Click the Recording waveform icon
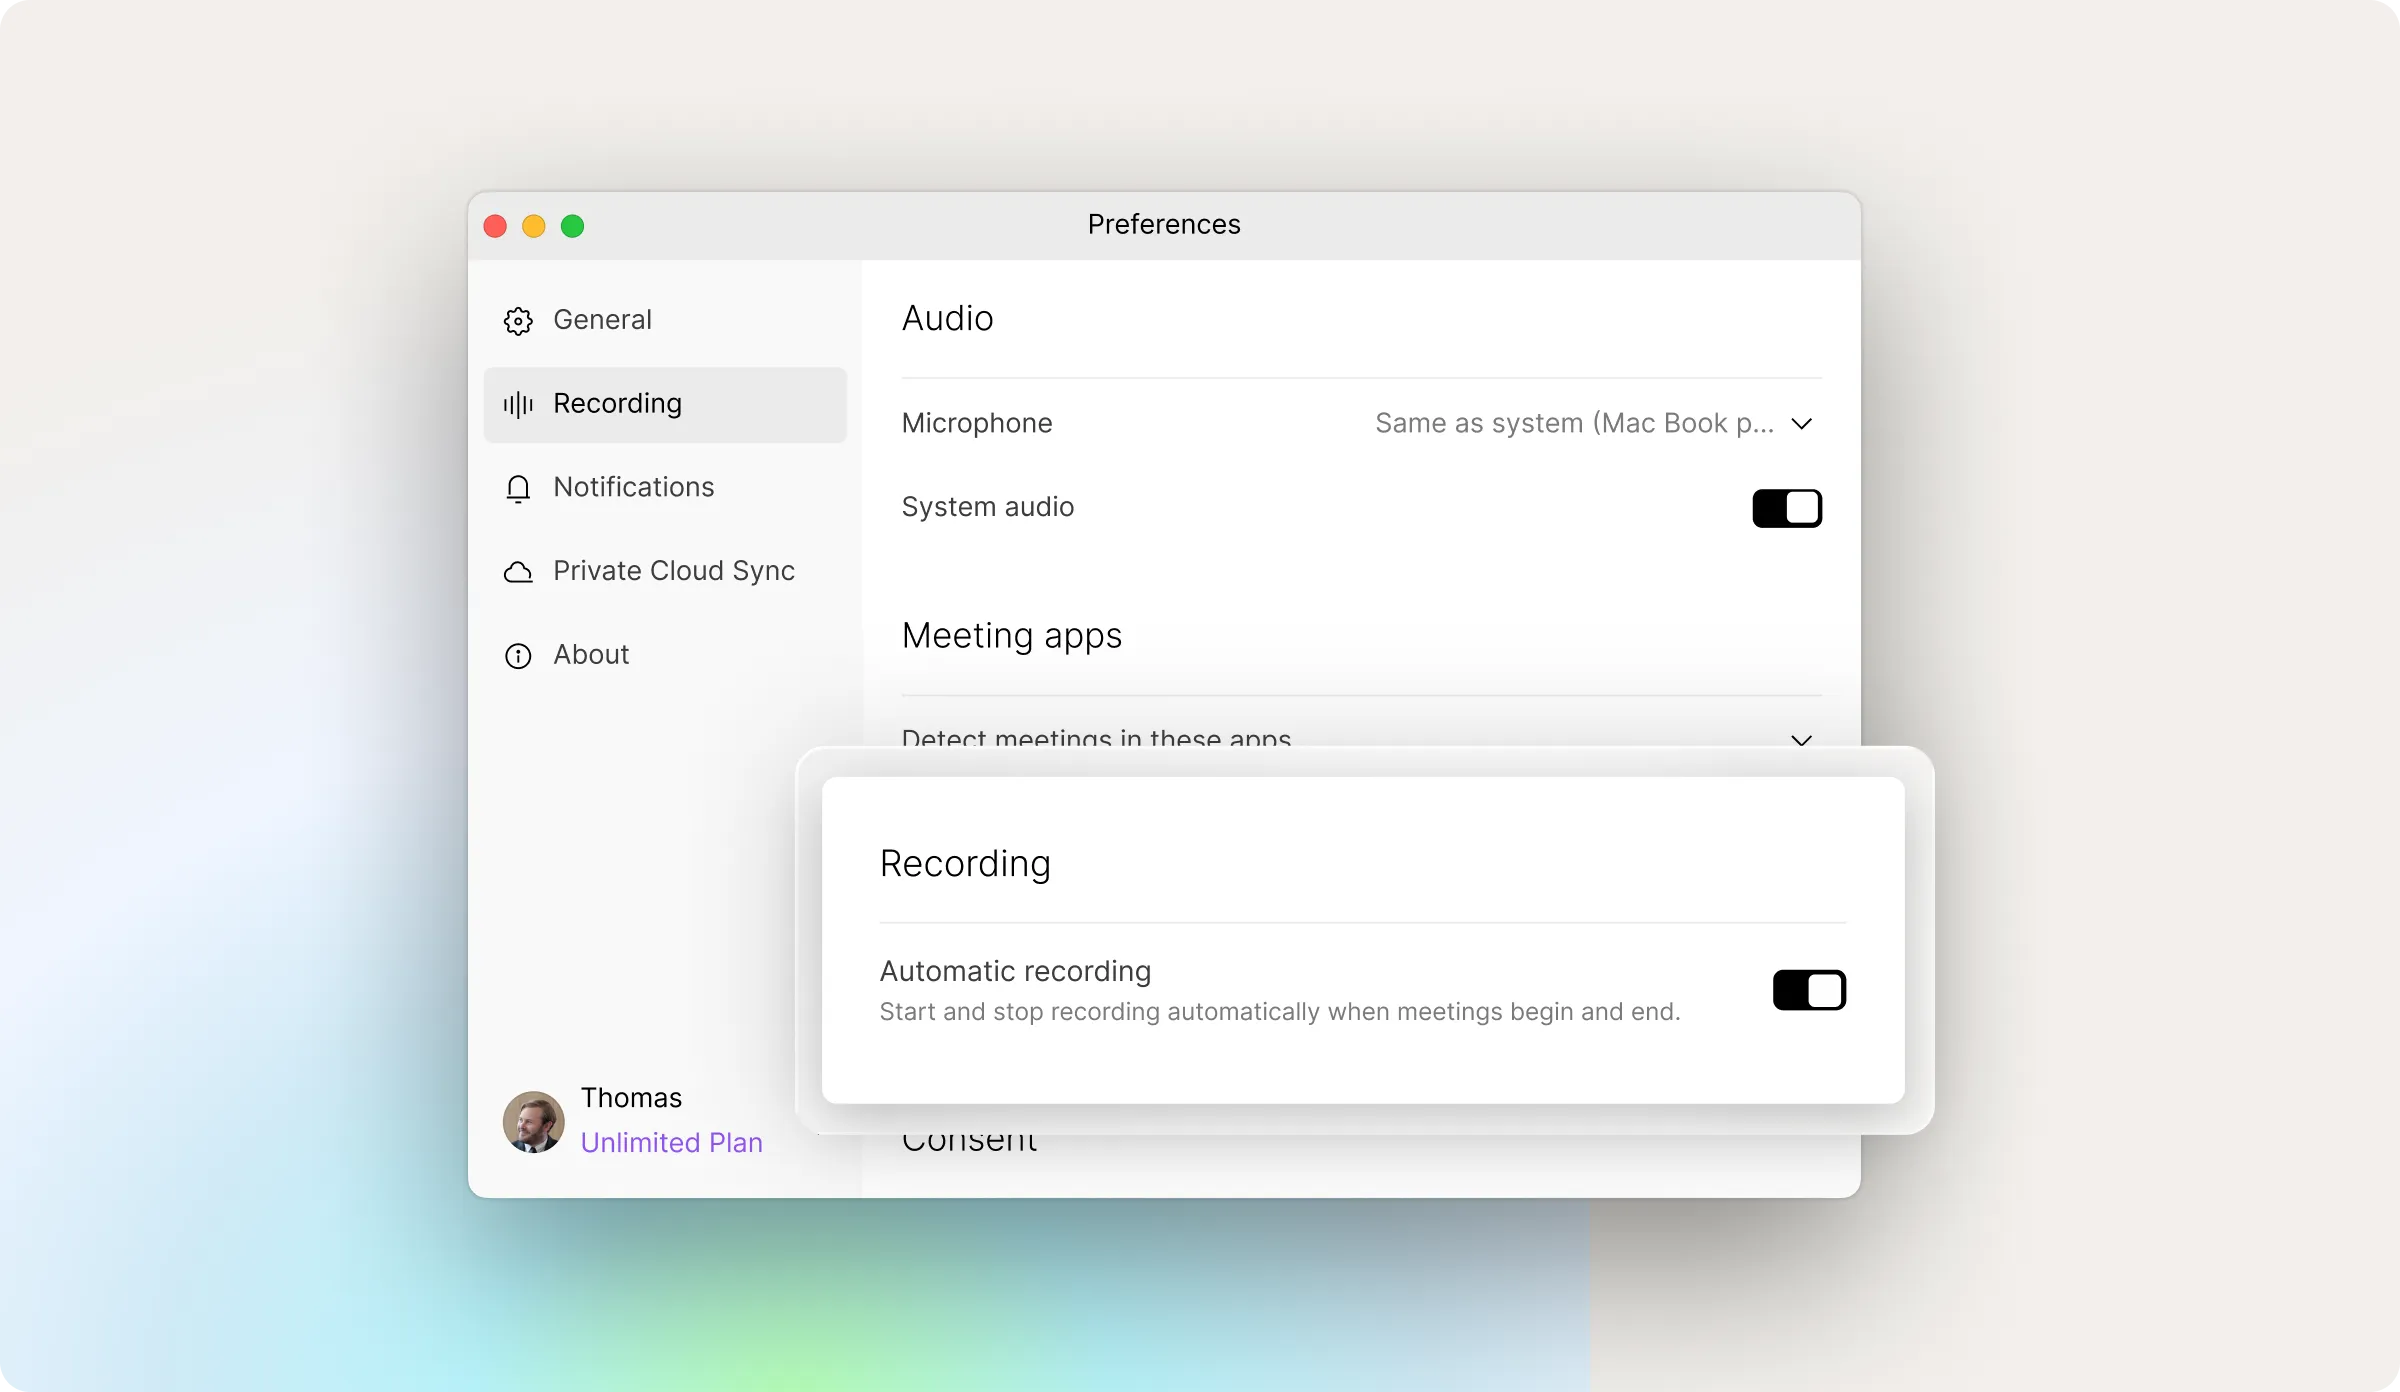This screenshot has height=1392, width=2400. 518,404
